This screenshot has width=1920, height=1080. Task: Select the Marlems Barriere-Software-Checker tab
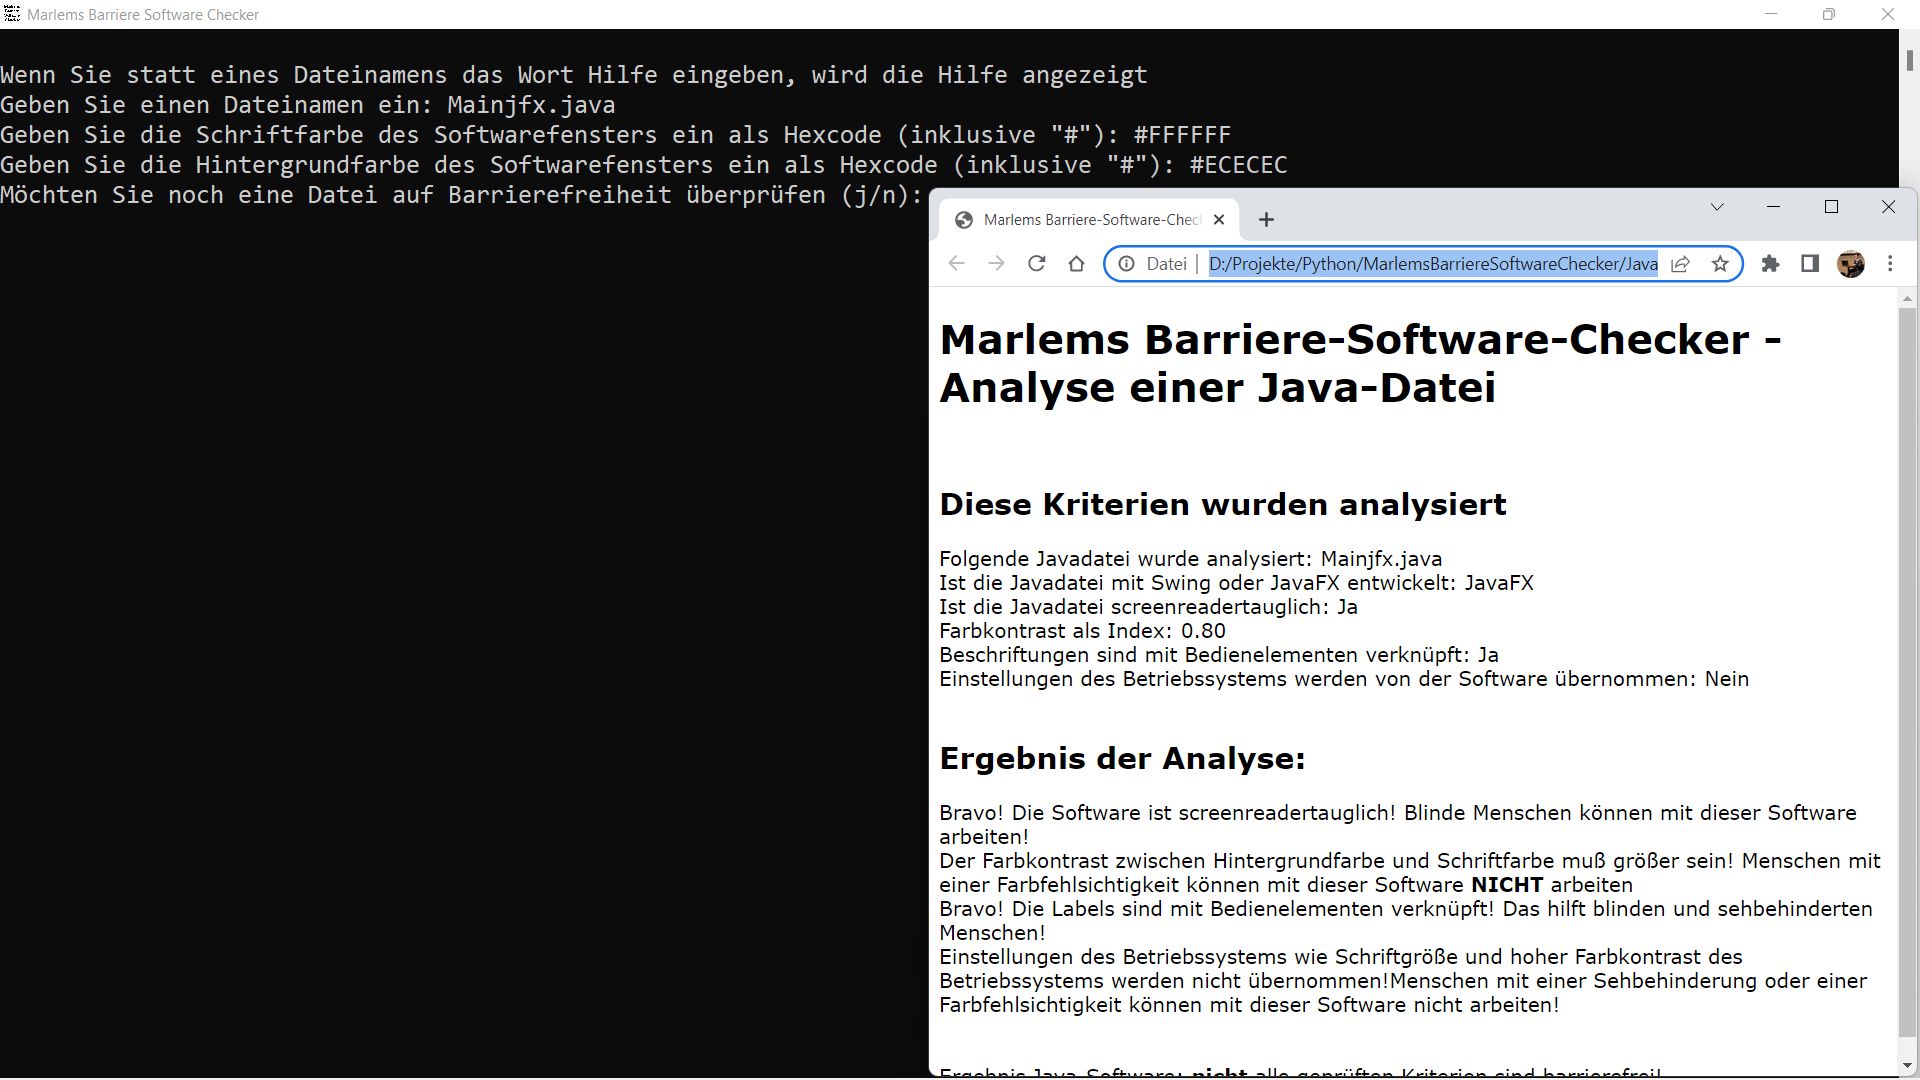(x=1090, y=219)
